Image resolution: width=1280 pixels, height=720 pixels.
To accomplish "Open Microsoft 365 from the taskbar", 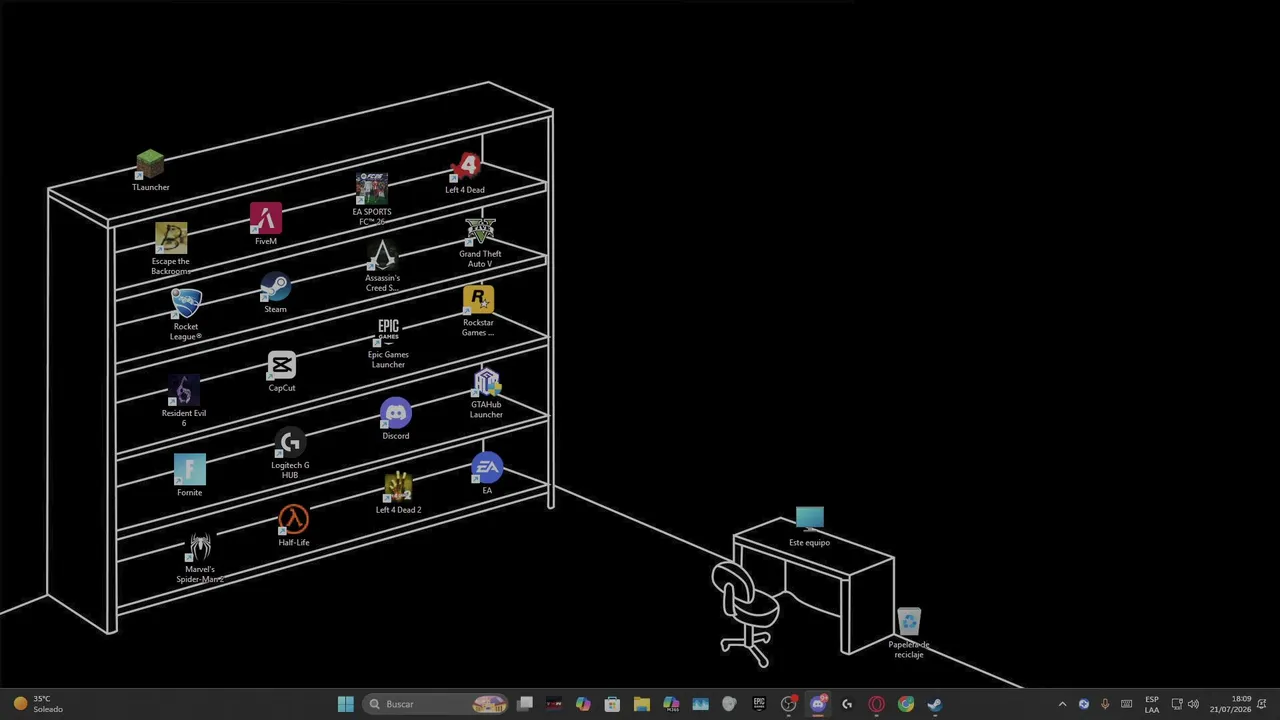I will (x=671, y=704).
